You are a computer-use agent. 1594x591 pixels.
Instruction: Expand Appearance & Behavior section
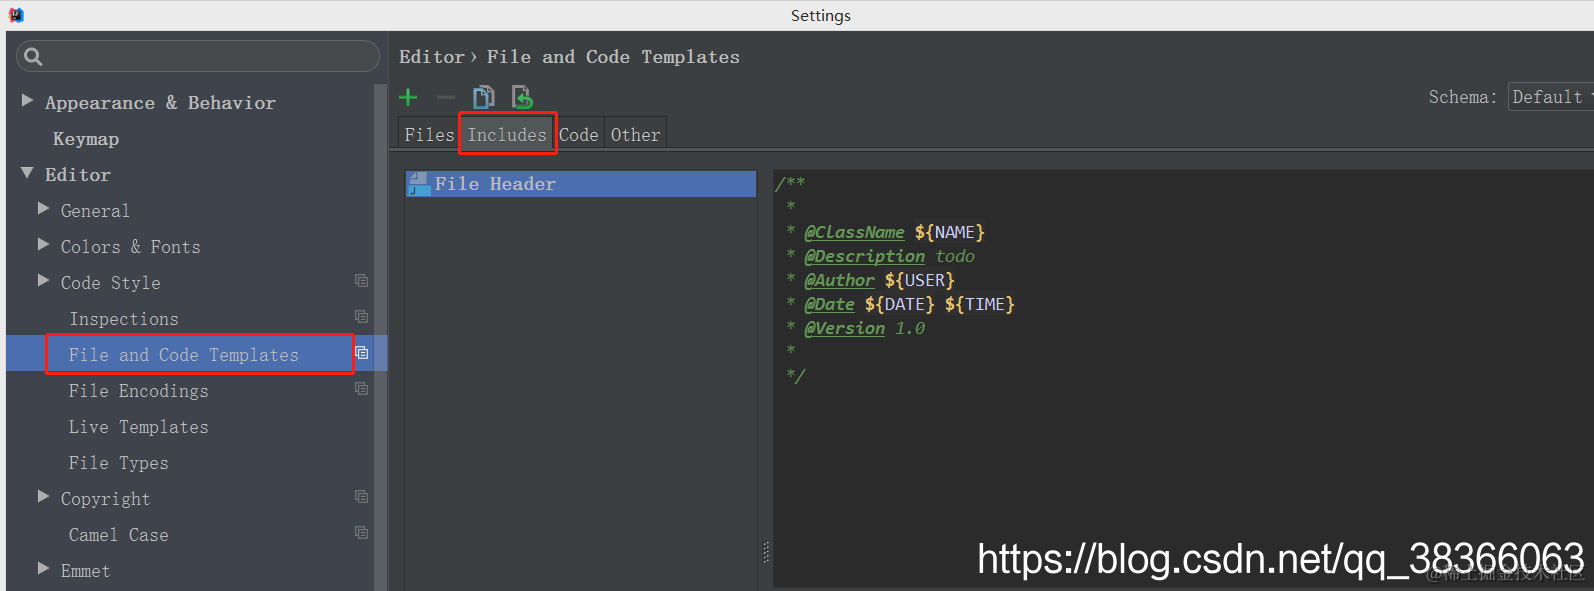click(x=28, y=101)
